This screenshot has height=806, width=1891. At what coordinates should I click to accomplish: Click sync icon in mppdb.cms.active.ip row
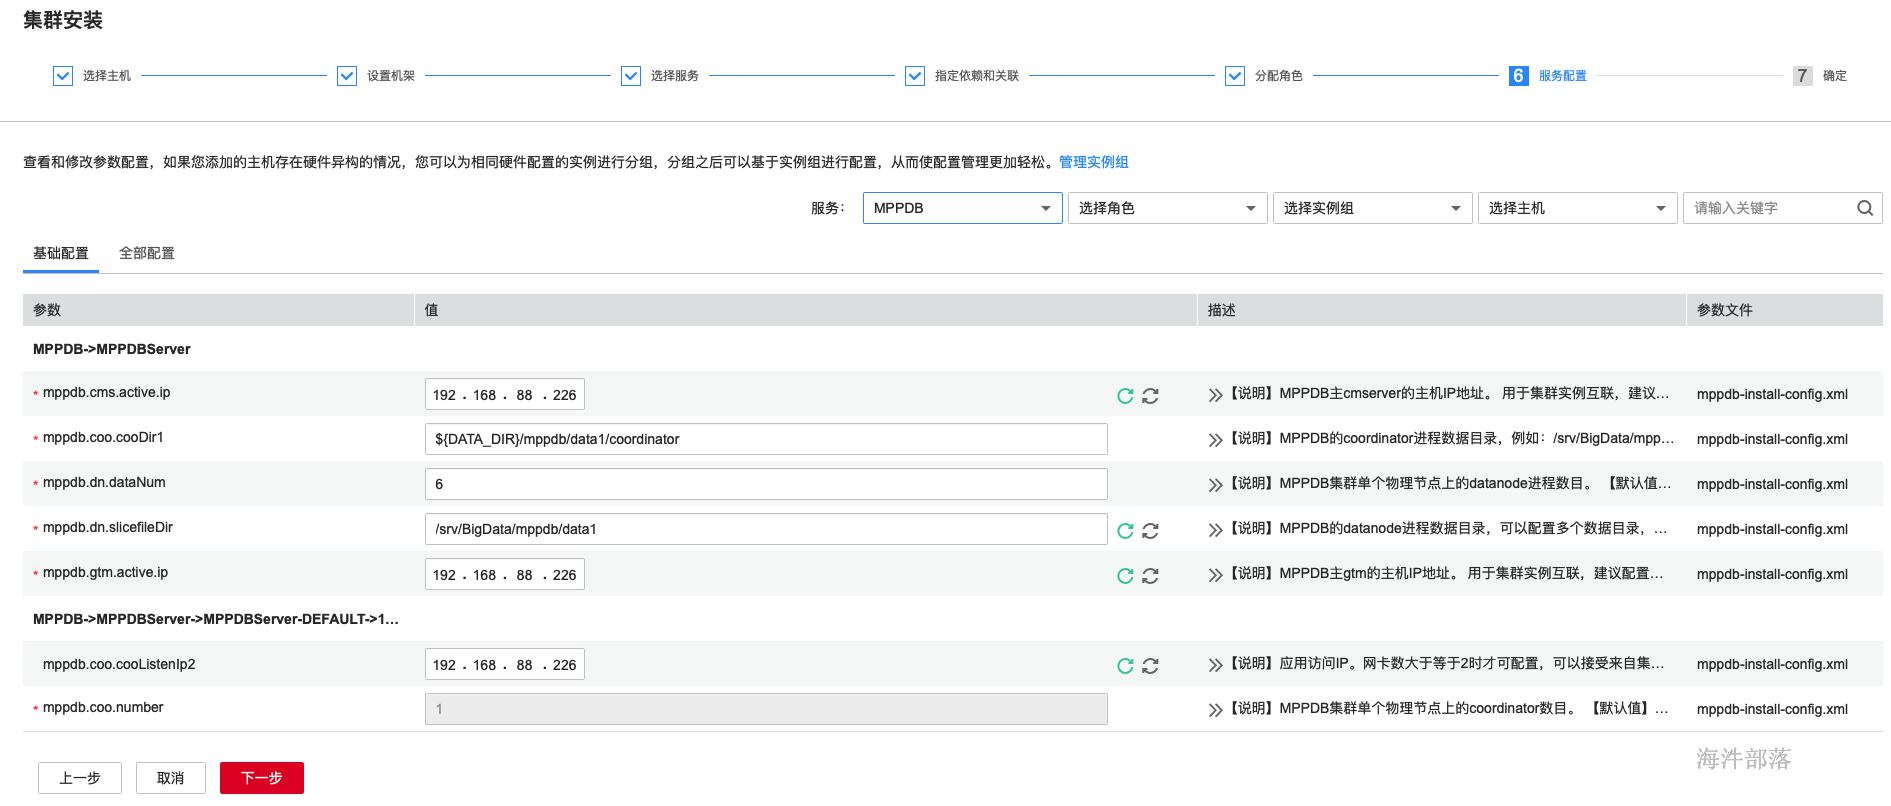(1150, 396)
